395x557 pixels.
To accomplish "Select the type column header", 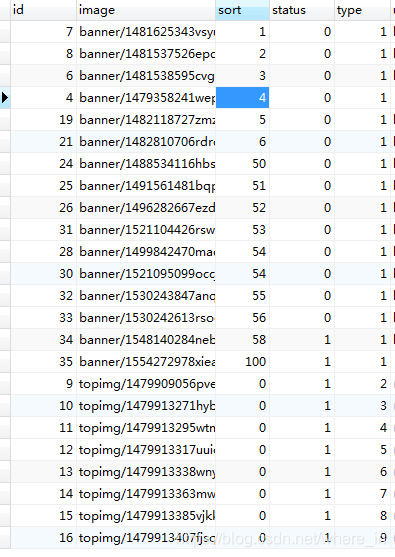I will point(362,10).
